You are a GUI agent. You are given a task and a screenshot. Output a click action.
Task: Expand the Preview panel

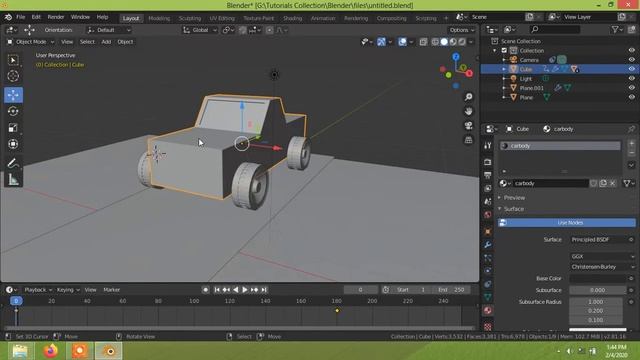tap(514, 198)
